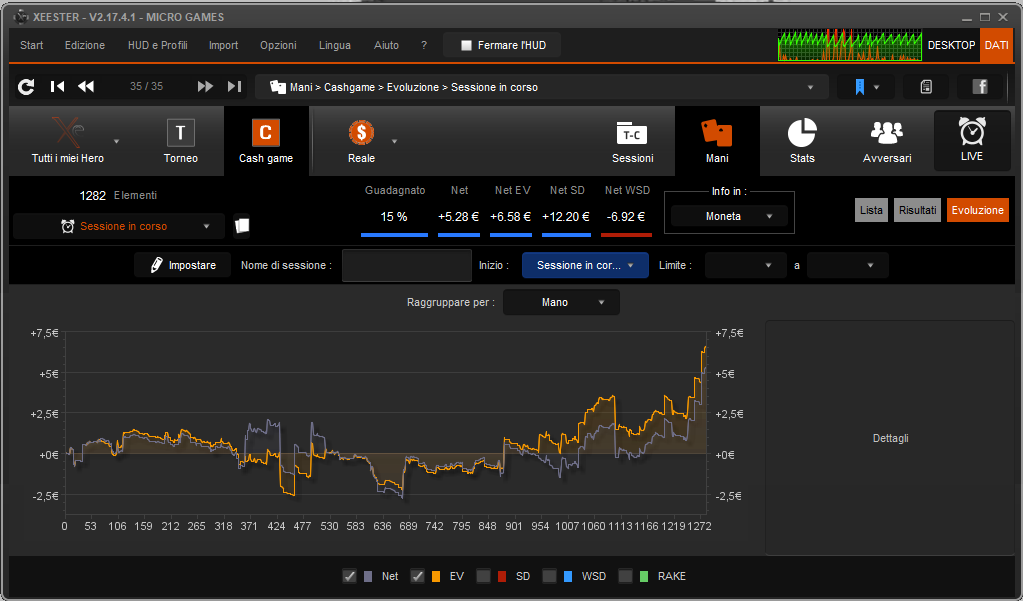Open the Stats pie chart view
The height and width of the screenshot is (601, 1023).
[x=802, y=141]
